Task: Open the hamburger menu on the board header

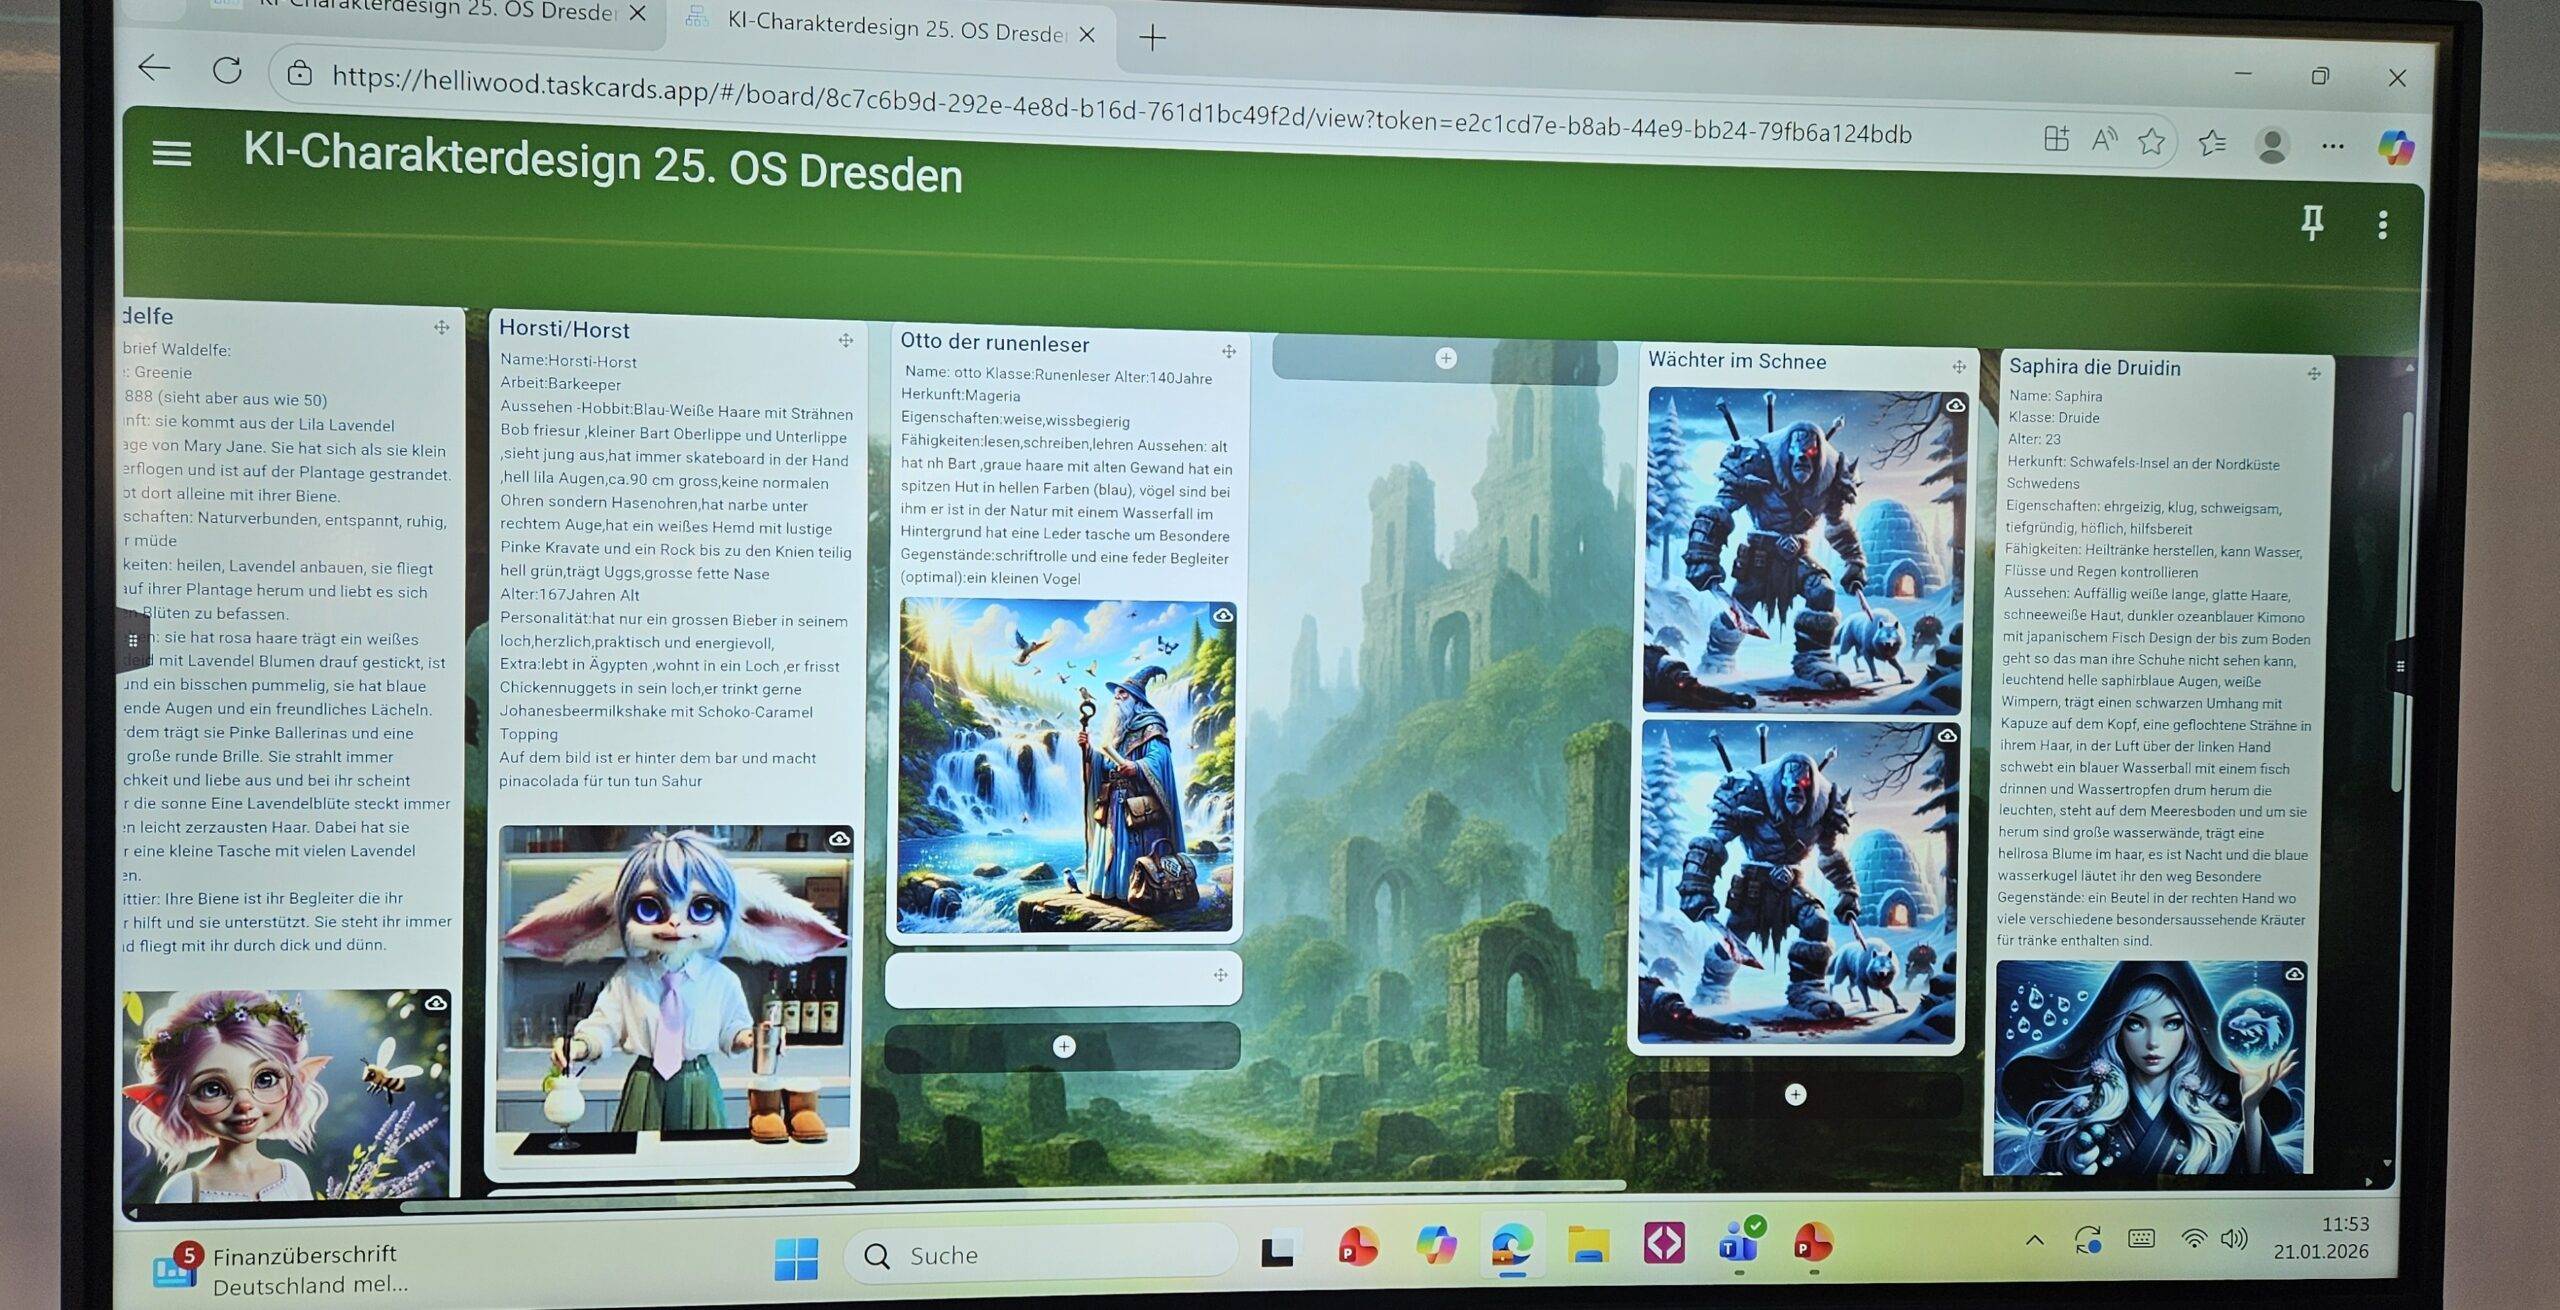Action: coord(171,153)
